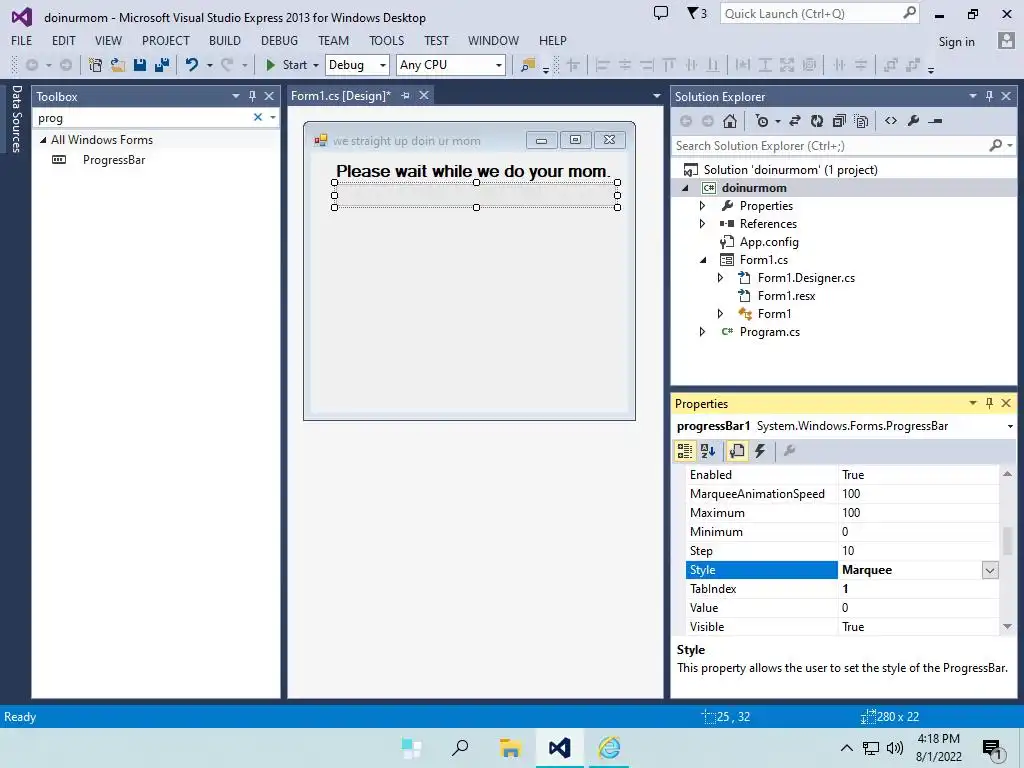Click the Find in Files toolbar icon
The height and width of the screenshot is (768, 1024).
coord(528,65)
